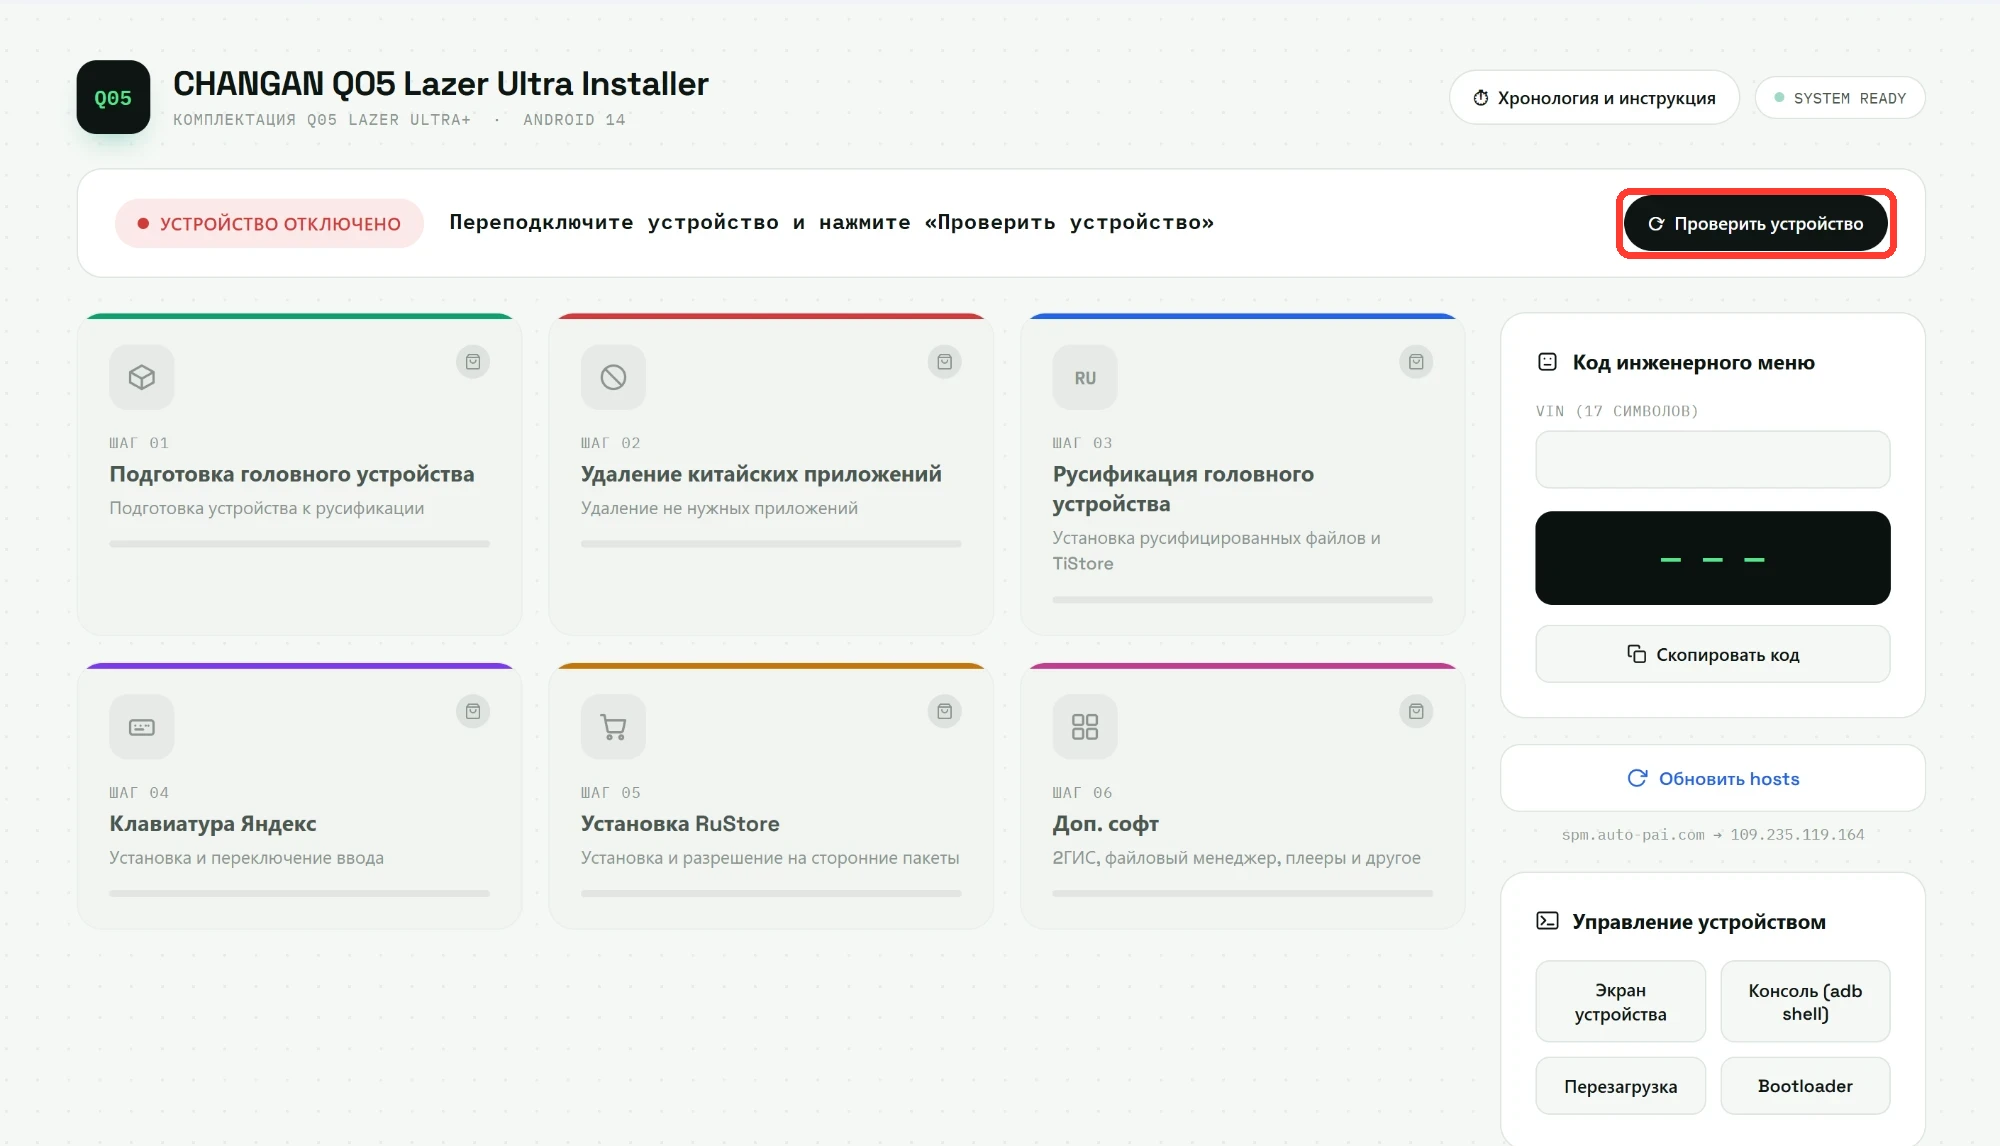The width and height of the screenshot is (2000, 1146).
Task: Click the keyboard icon on Step 04 card
Action: [142, 727]
